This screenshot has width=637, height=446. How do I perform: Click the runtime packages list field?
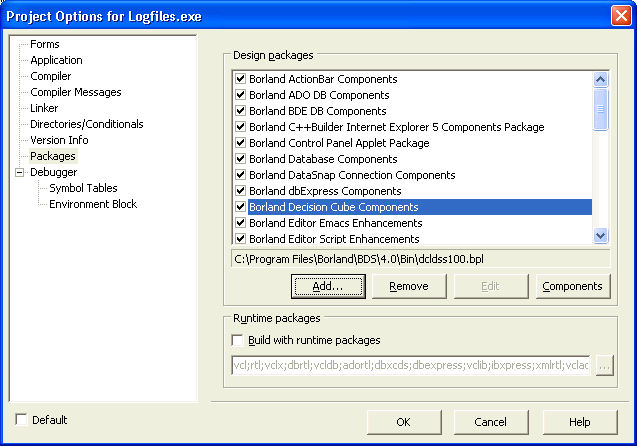pyautogui.click(x=411, y=366)
